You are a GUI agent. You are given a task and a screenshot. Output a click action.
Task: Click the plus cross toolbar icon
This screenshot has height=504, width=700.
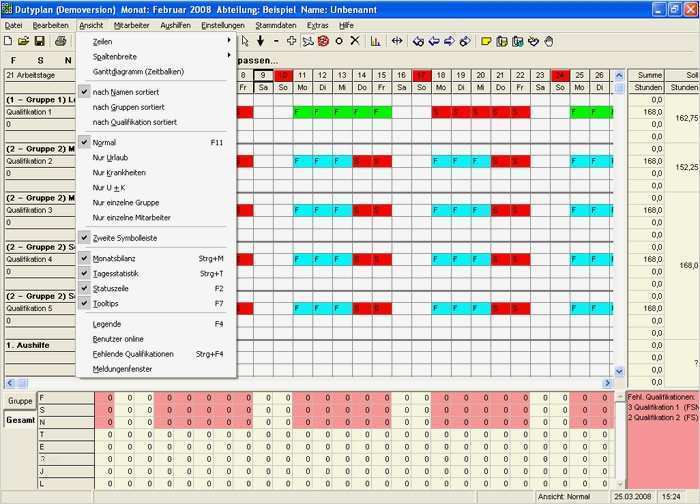tap(292, 42)
